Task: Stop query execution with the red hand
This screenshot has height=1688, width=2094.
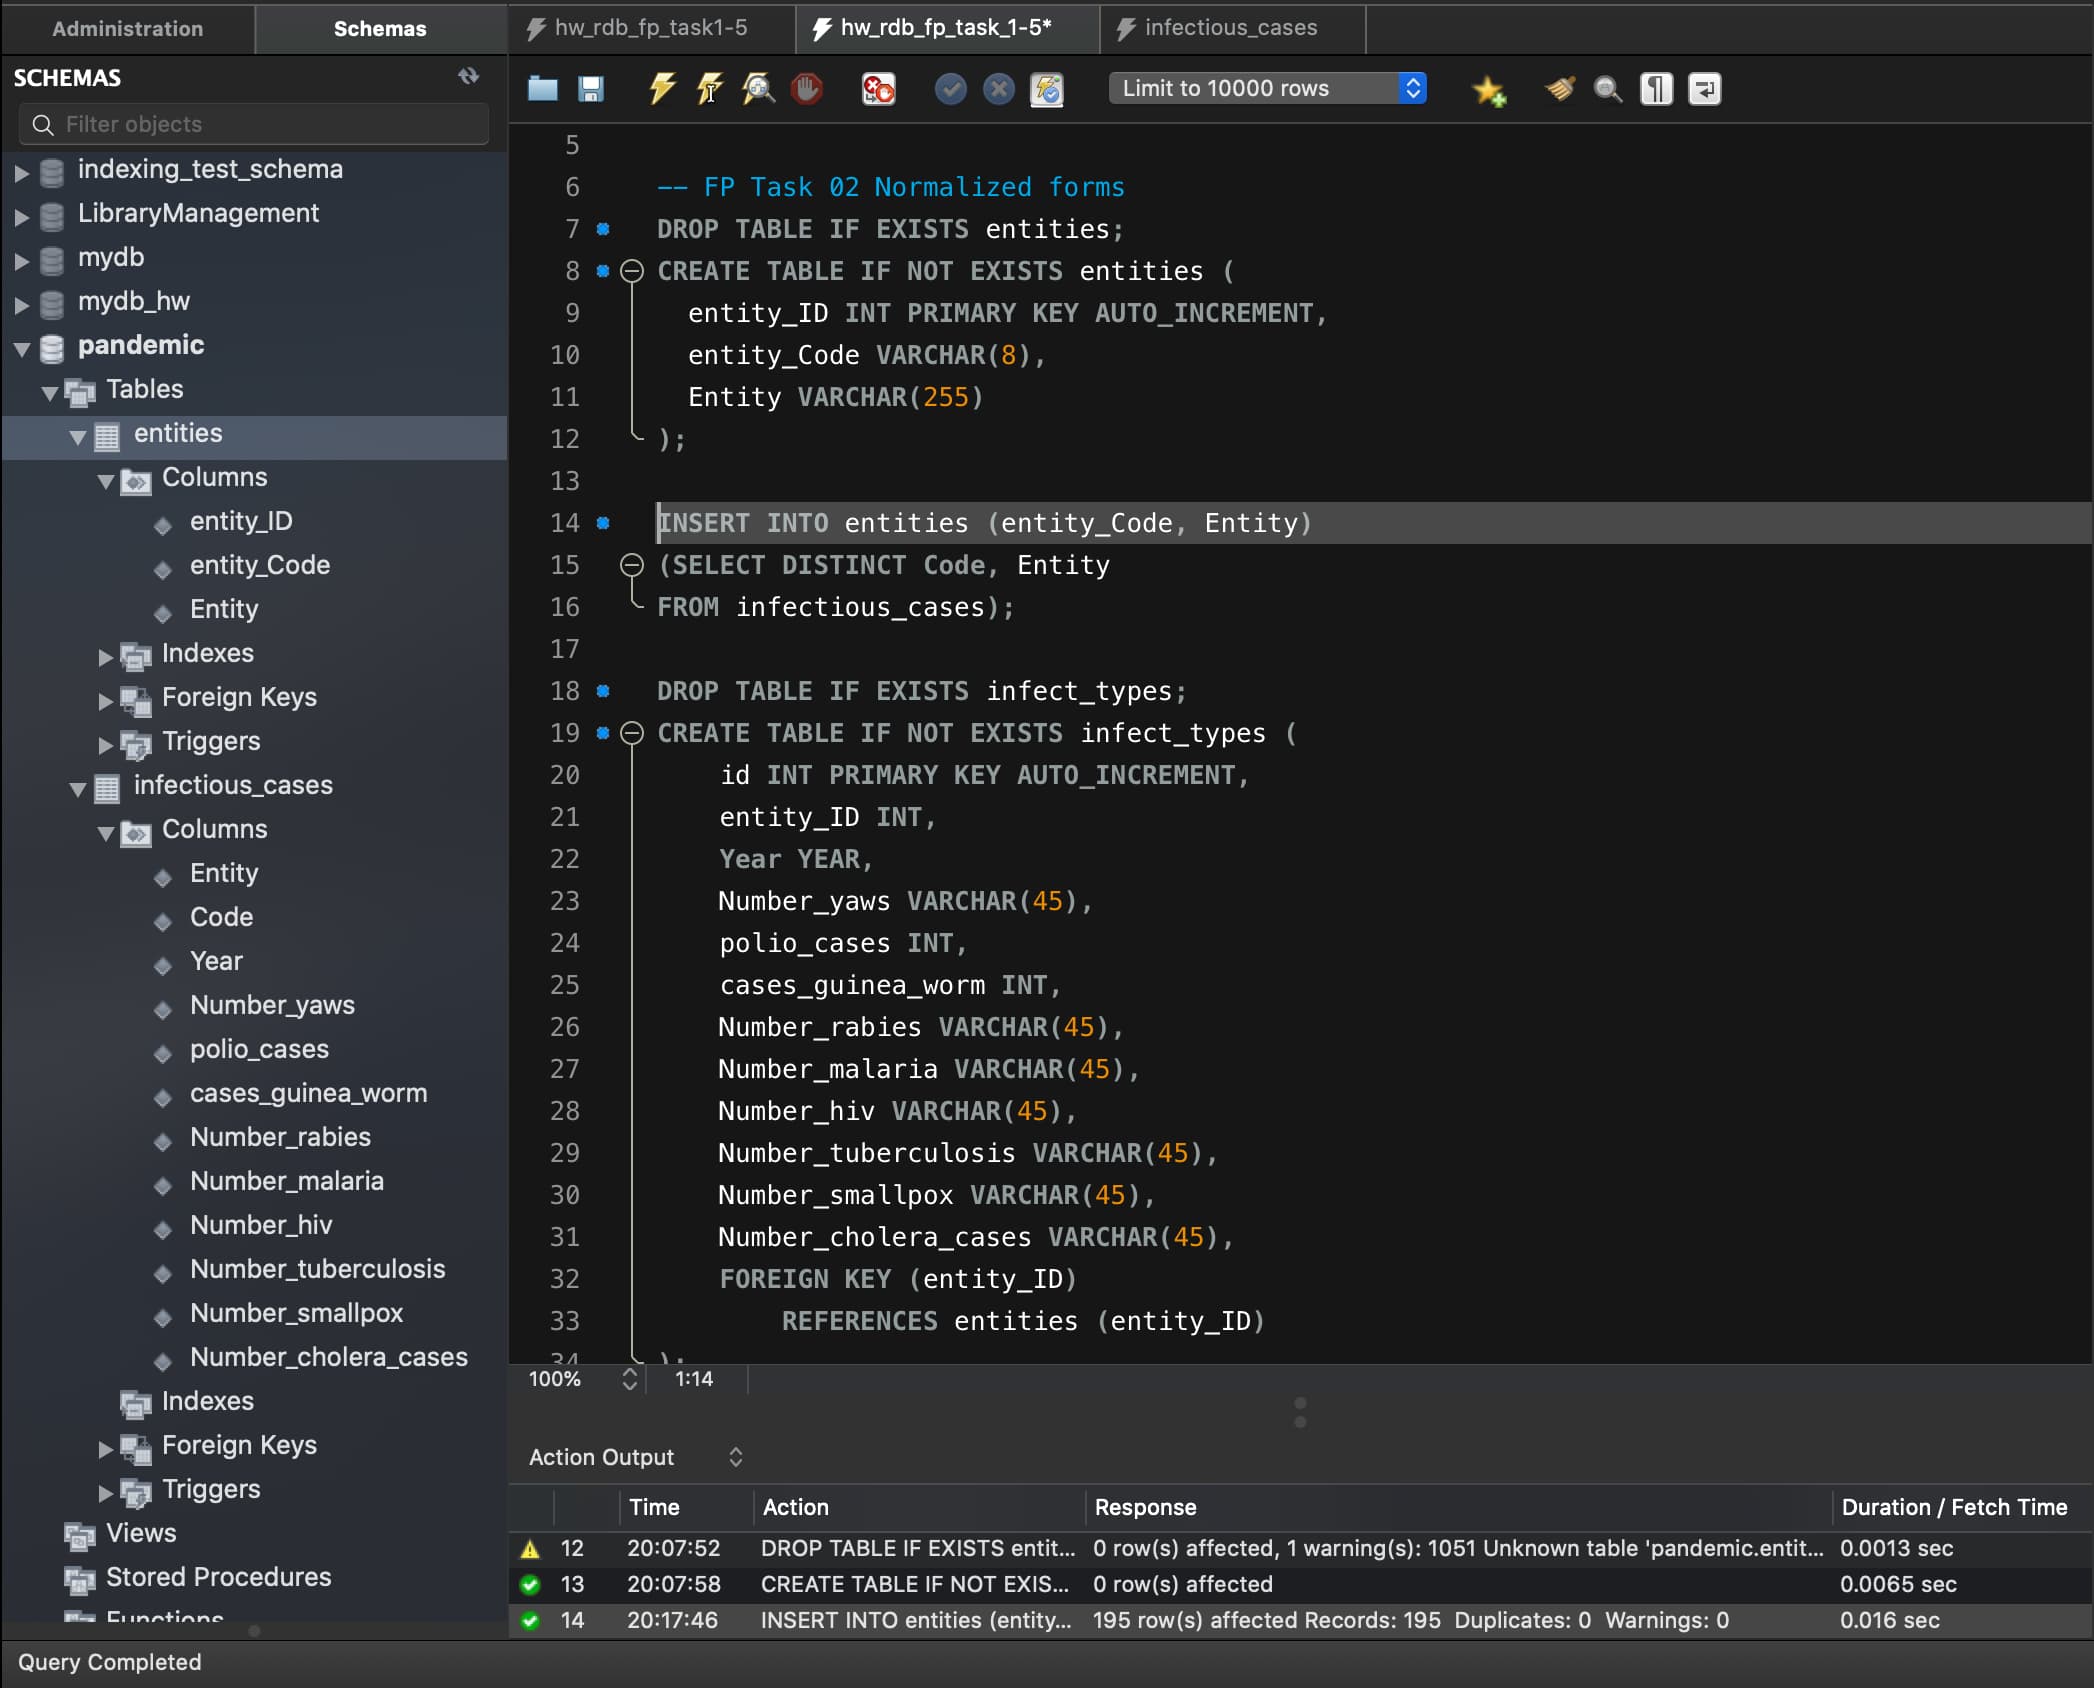Action: click(x=806, y=89)
